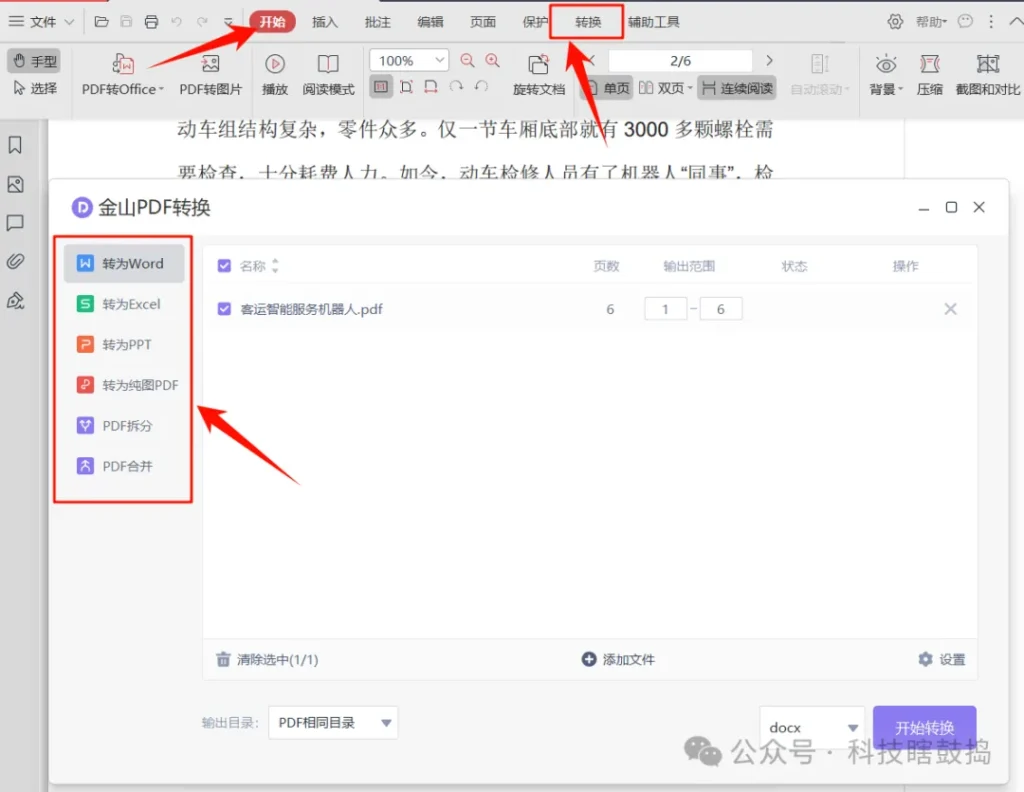Select 转为Excel conversion option
Viewport: 1024px width, 792px height.
click(x=123, y=304)
